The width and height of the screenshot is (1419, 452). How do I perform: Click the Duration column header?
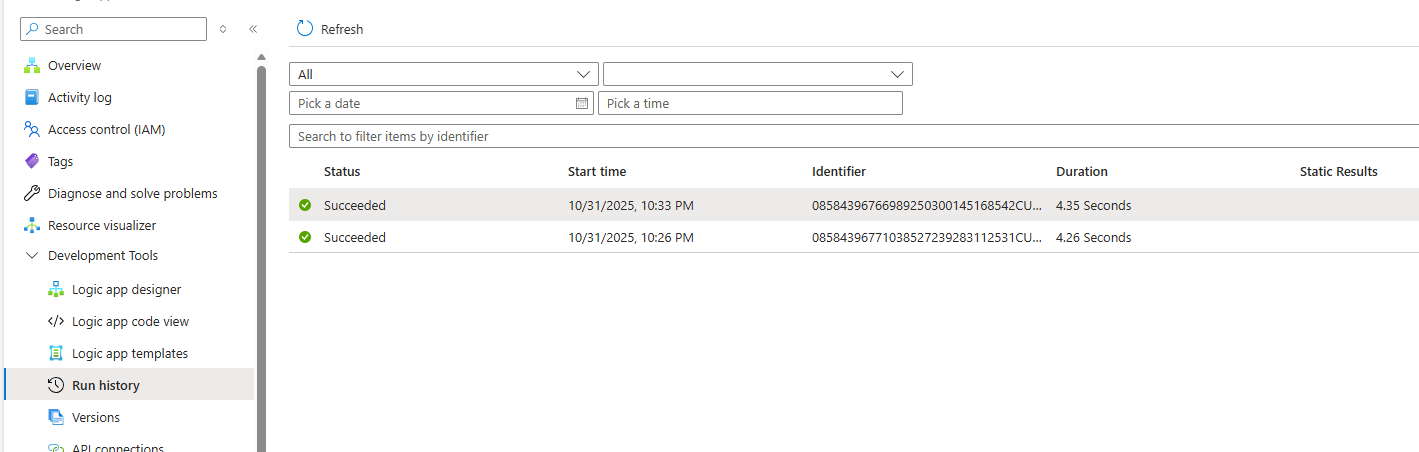1082,172
